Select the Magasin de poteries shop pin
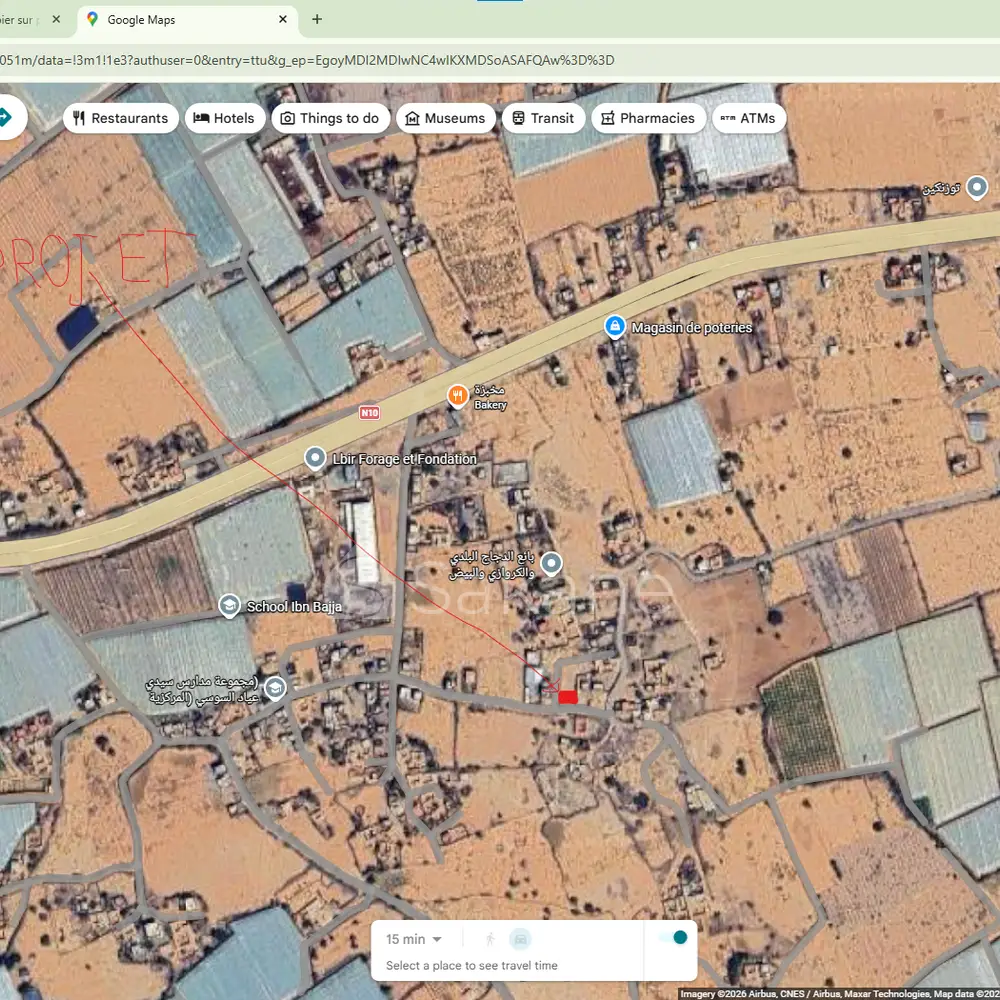This screenshot has width=1000, height=1000. pyautogui.click(x=615, y=327)
